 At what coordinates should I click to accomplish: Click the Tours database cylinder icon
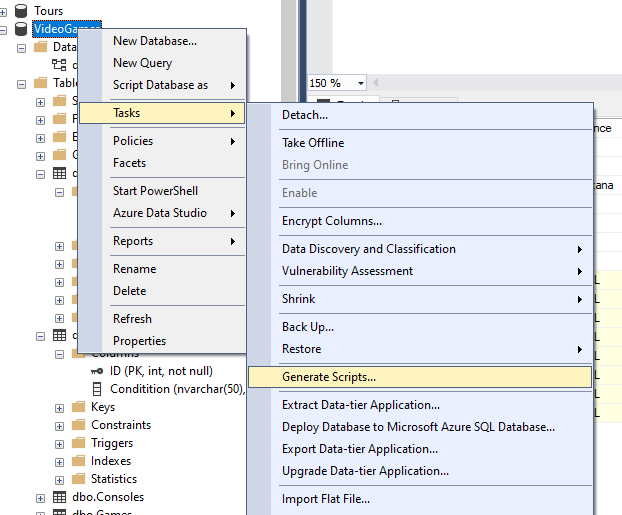[21, 11]
